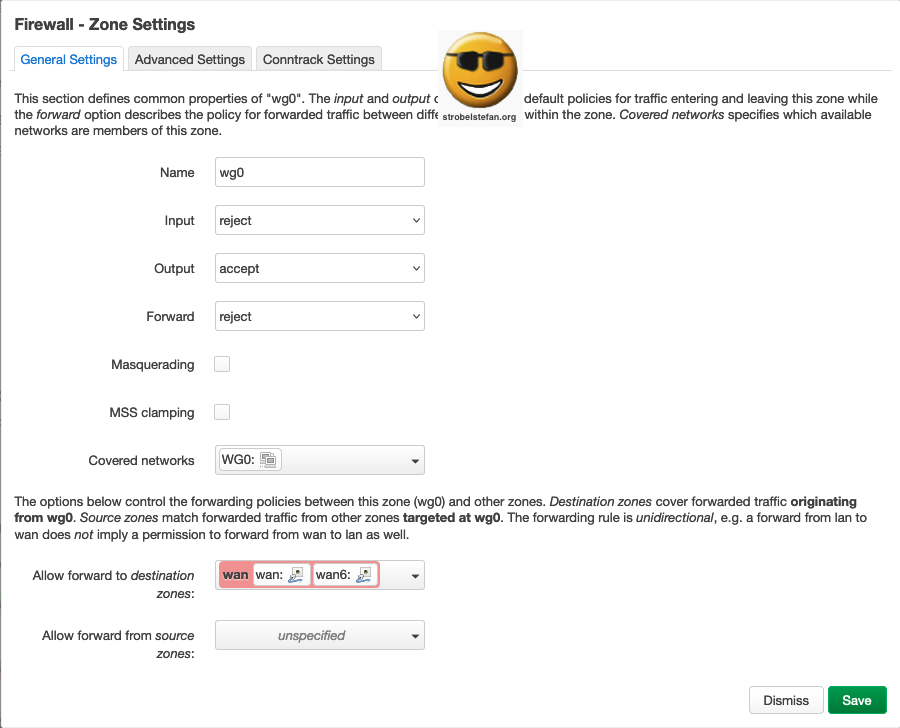Click the strobelstefan.org smiley logo
Image resolution: width=900 pixels, height=728 pixels.
point(480,70)
